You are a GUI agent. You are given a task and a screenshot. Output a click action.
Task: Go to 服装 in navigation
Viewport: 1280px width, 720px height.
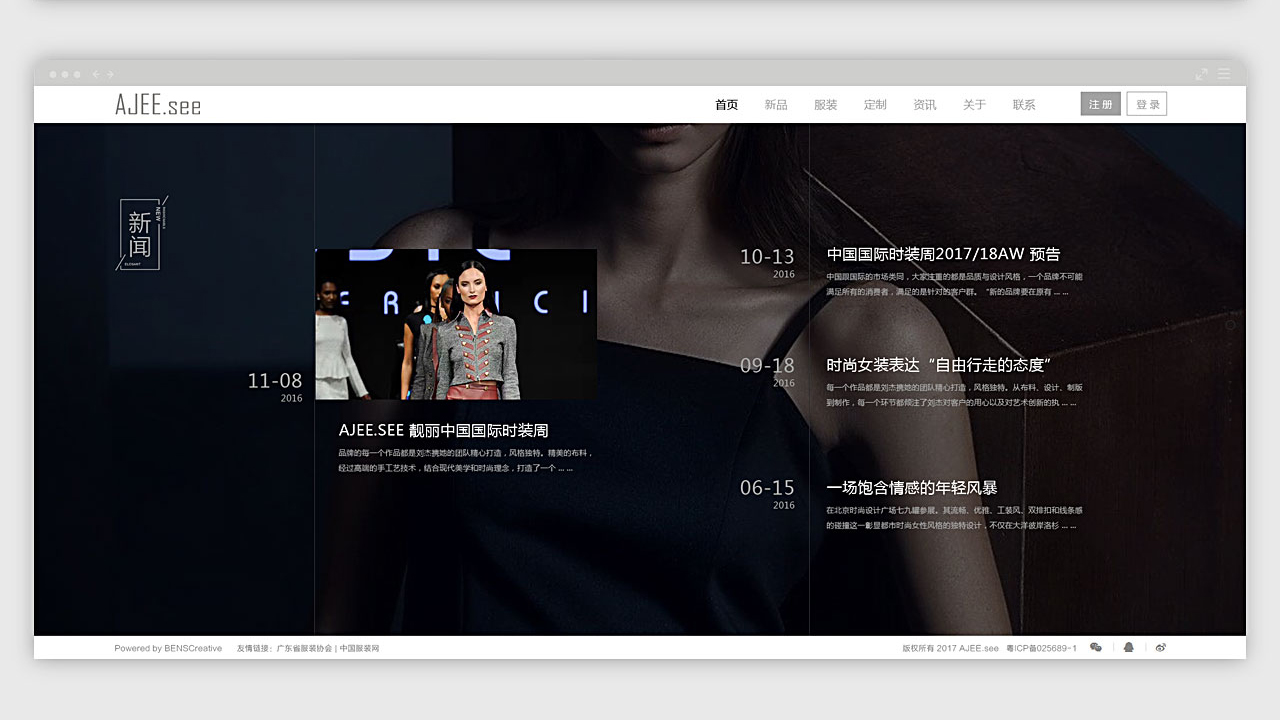click(x=826, y=105)
